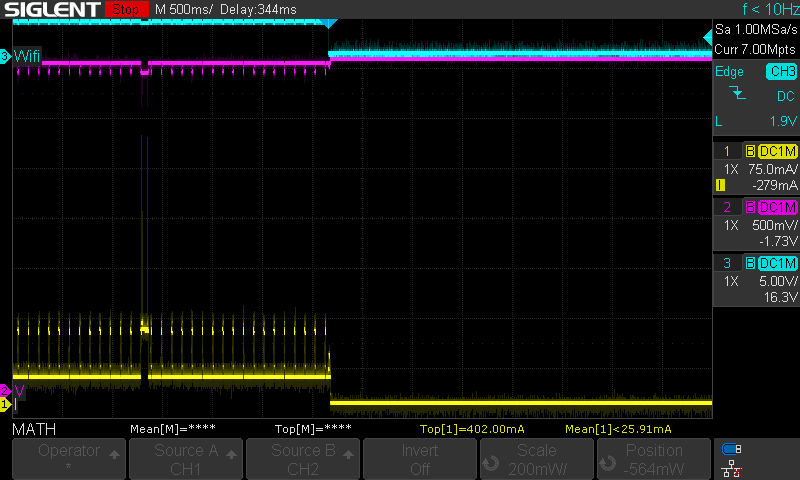
Task: Click the Mean[1]<25.91mA measurement
Action: 618,429
